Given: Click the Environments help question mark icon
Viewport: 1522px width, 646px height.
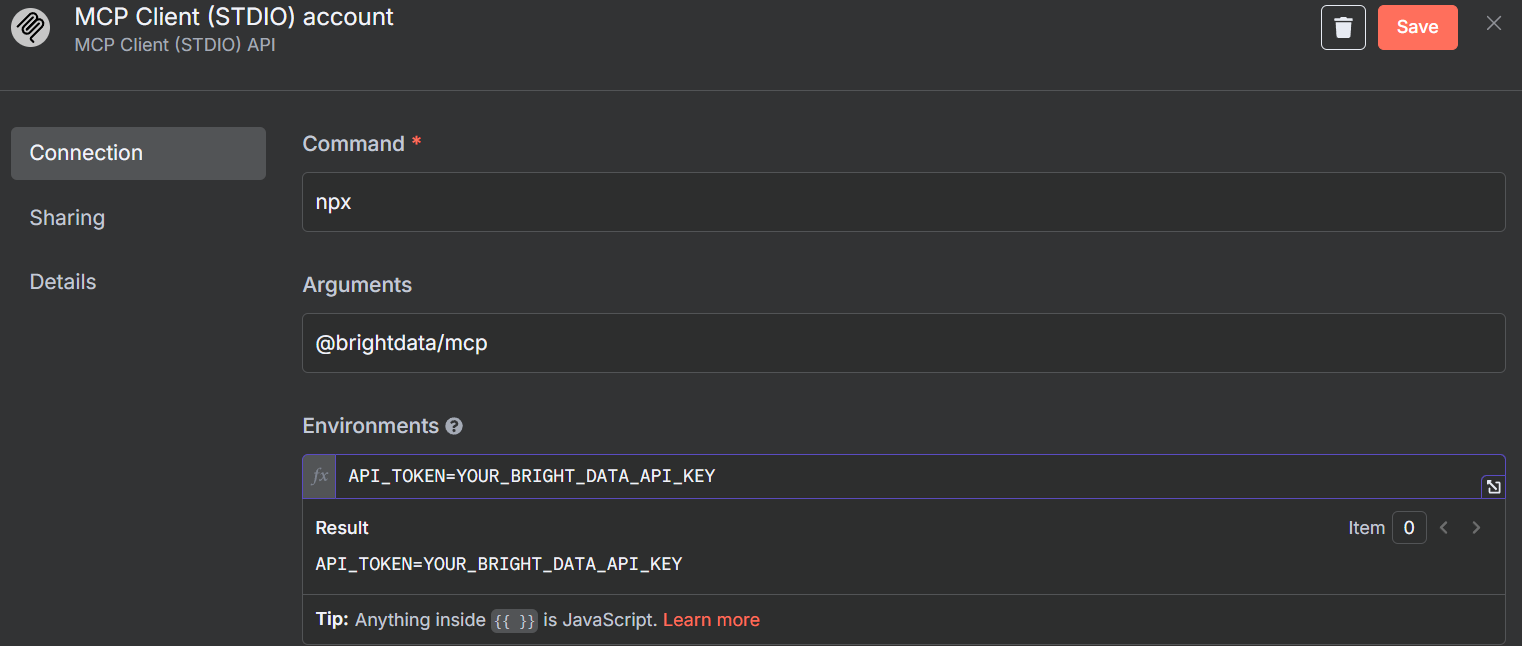Looking at the screenshot, I should coord(454,426).
